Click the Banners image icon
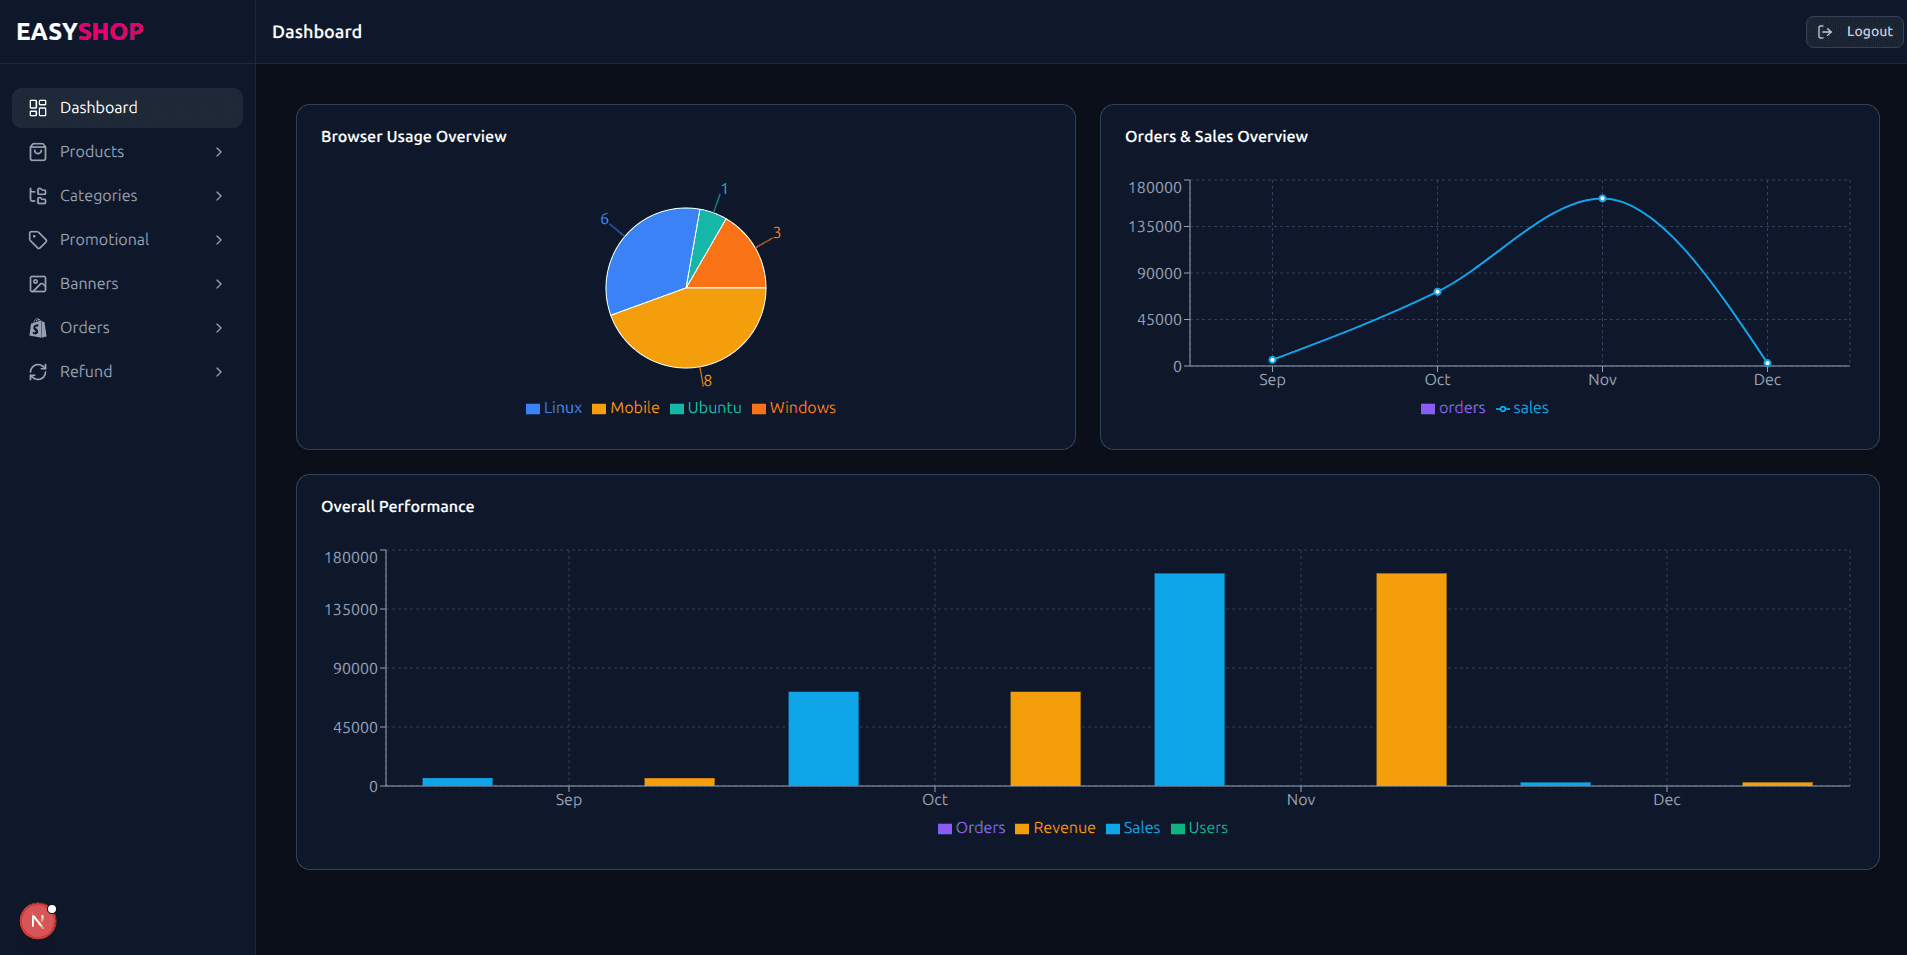This screenshot has width=1907, height=955. click(x=38, y=284)
